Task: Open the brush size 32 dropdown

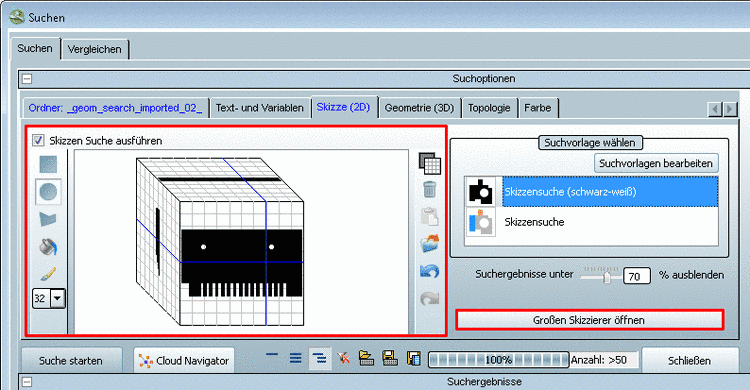Action: pos(57,299)
